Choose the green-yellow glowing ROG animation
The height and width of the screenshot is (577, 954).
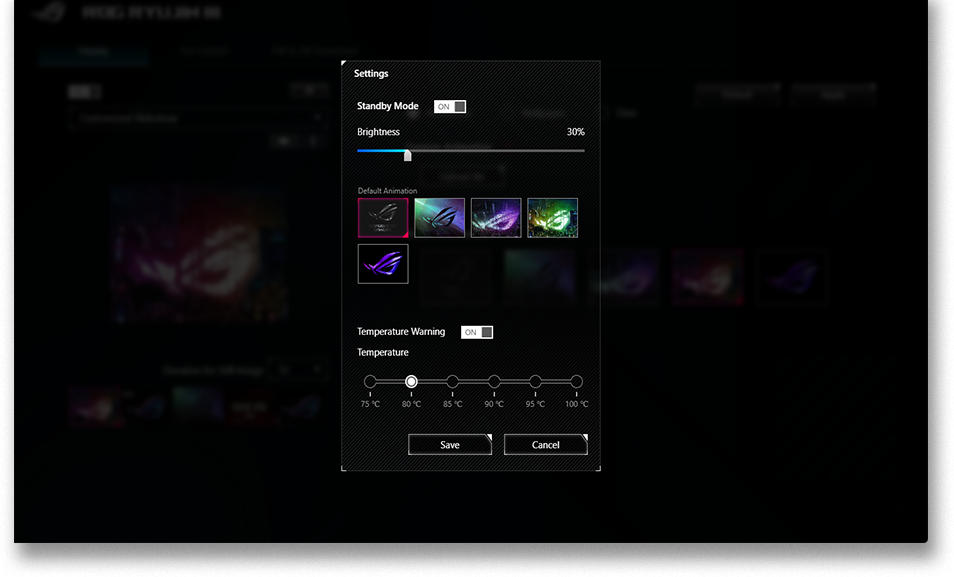(x=552, y=217)
